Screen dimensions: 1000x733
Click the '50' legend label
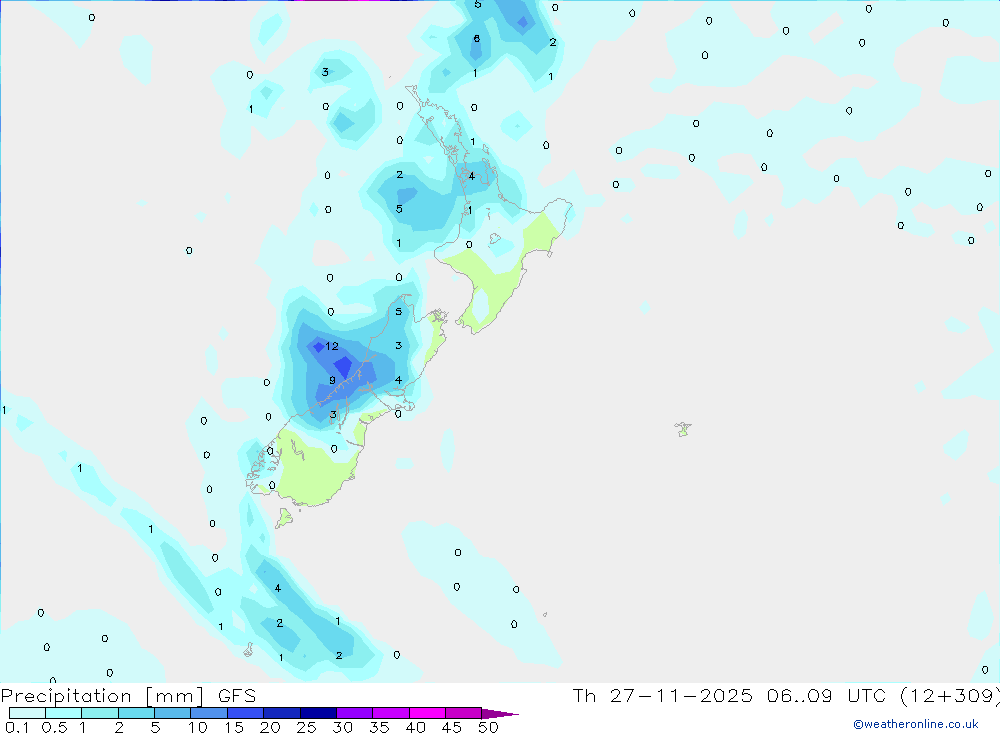[x=488, y=727]
